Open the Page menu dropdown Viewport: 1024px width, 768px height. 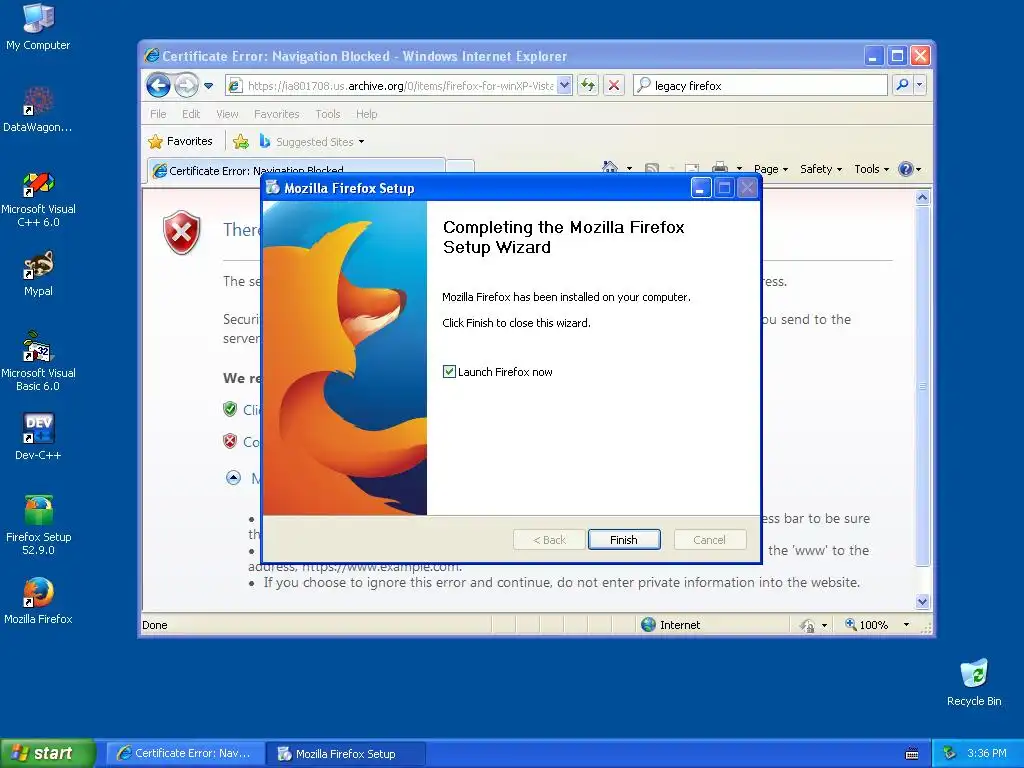coord(771,169)
